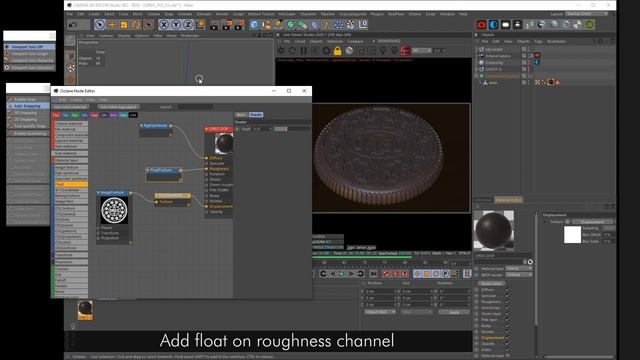The image size is (640, 360).
Task: Adjust the Float value slider in Shader tab
Action: (x=291, y=129)
